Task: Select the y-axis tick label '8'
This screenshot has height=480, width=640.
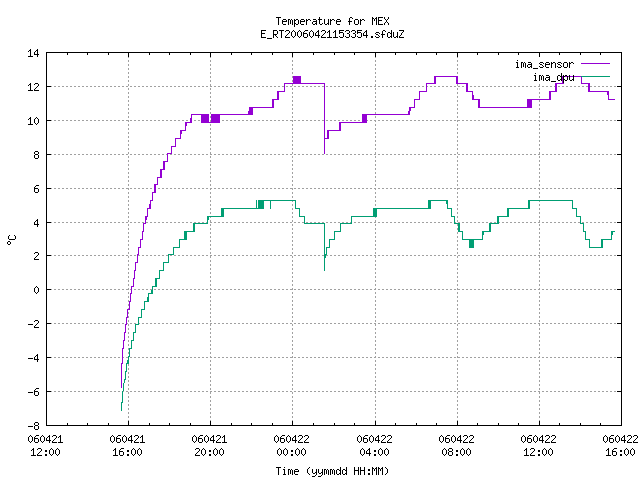Action: (37, 155)
